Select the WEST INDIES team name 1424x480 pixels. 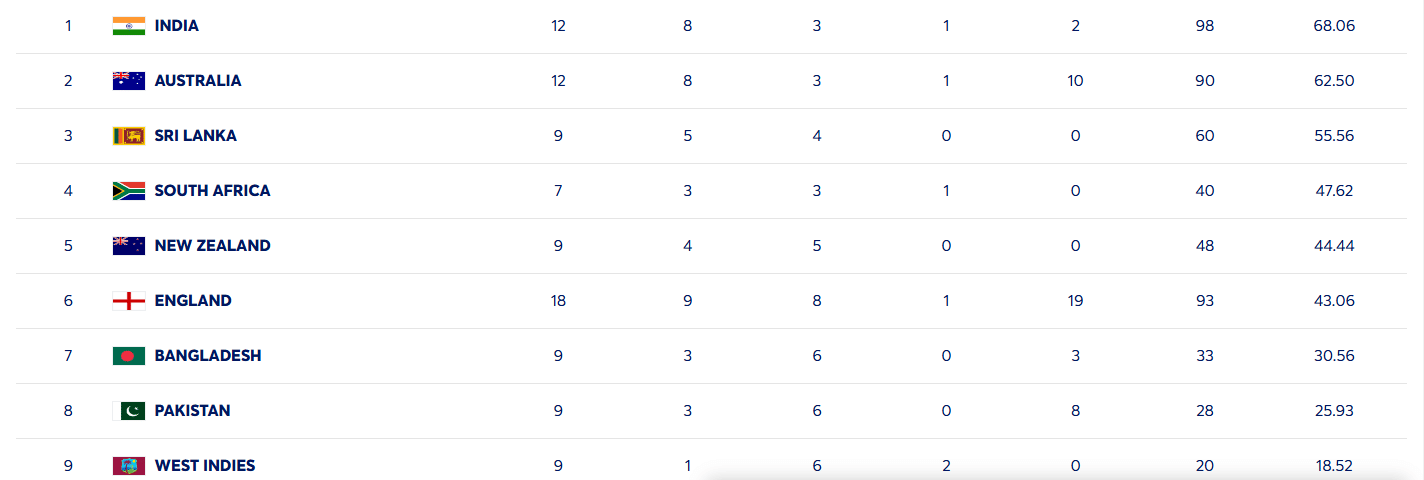[205, 466]
